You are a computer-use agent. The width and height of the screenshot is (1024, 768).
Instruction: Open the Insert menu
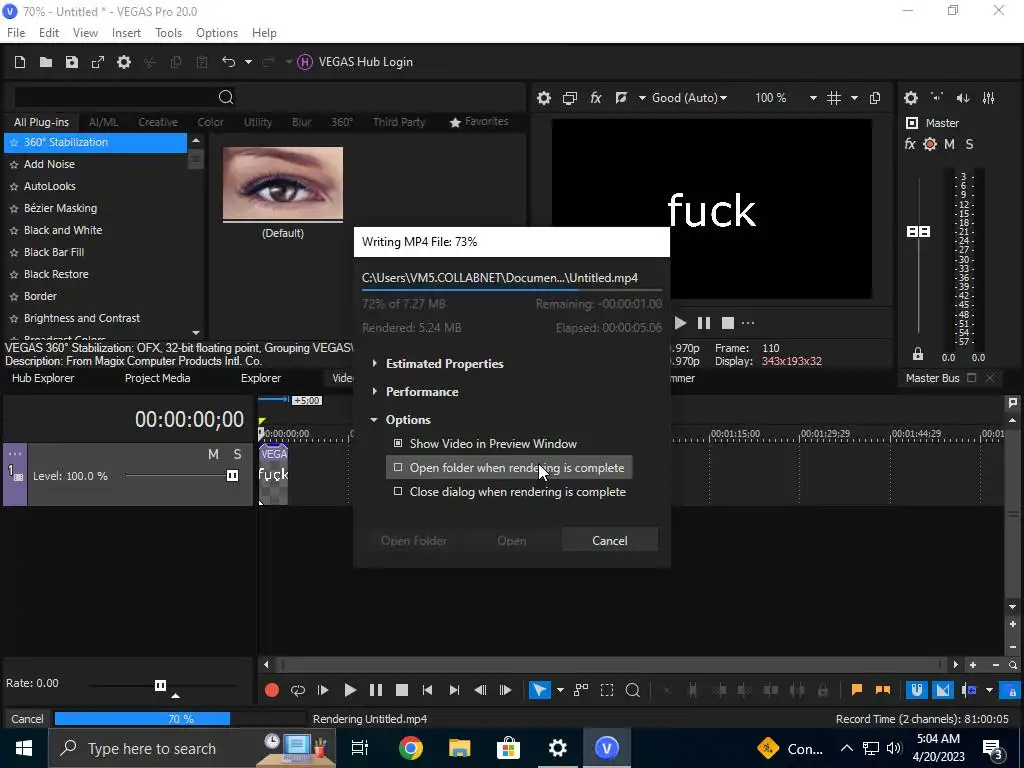click(126, 33)
